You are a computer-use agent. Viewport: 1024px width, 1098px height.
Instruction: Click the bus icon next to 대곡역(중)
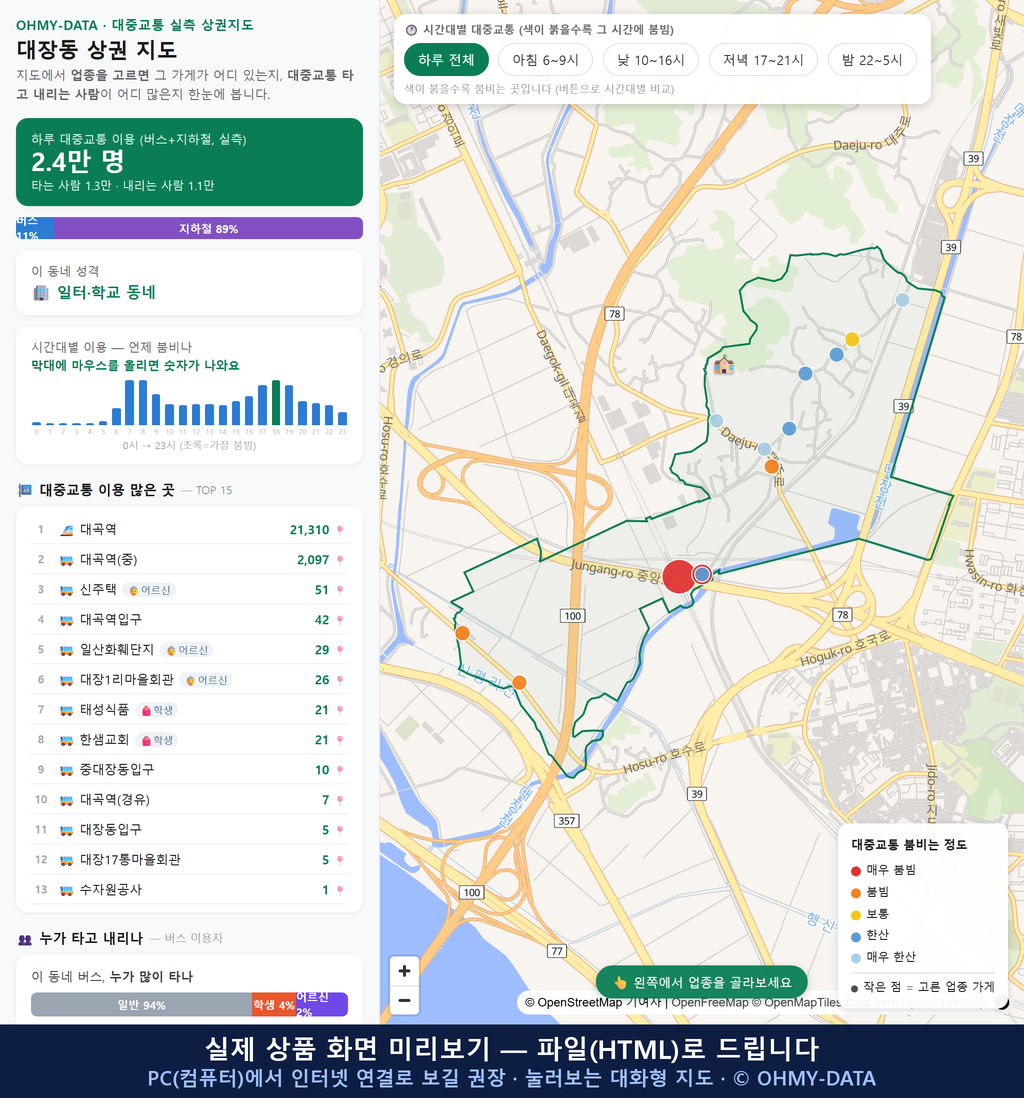(67, 560)
